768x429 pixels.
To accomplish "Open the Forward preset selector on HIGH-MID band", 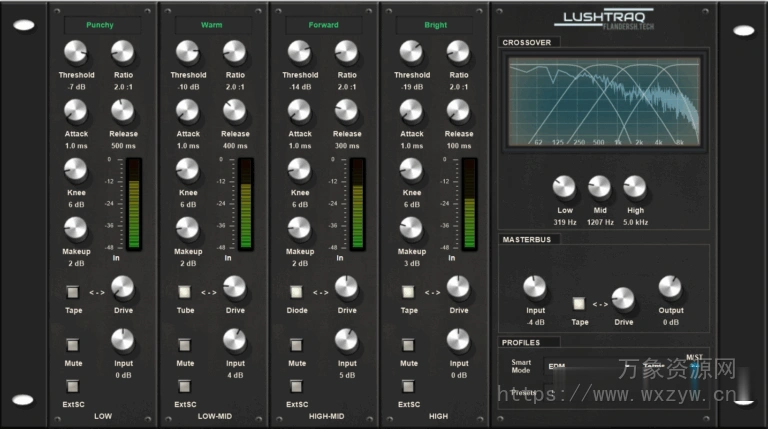I will click(324, 25).
